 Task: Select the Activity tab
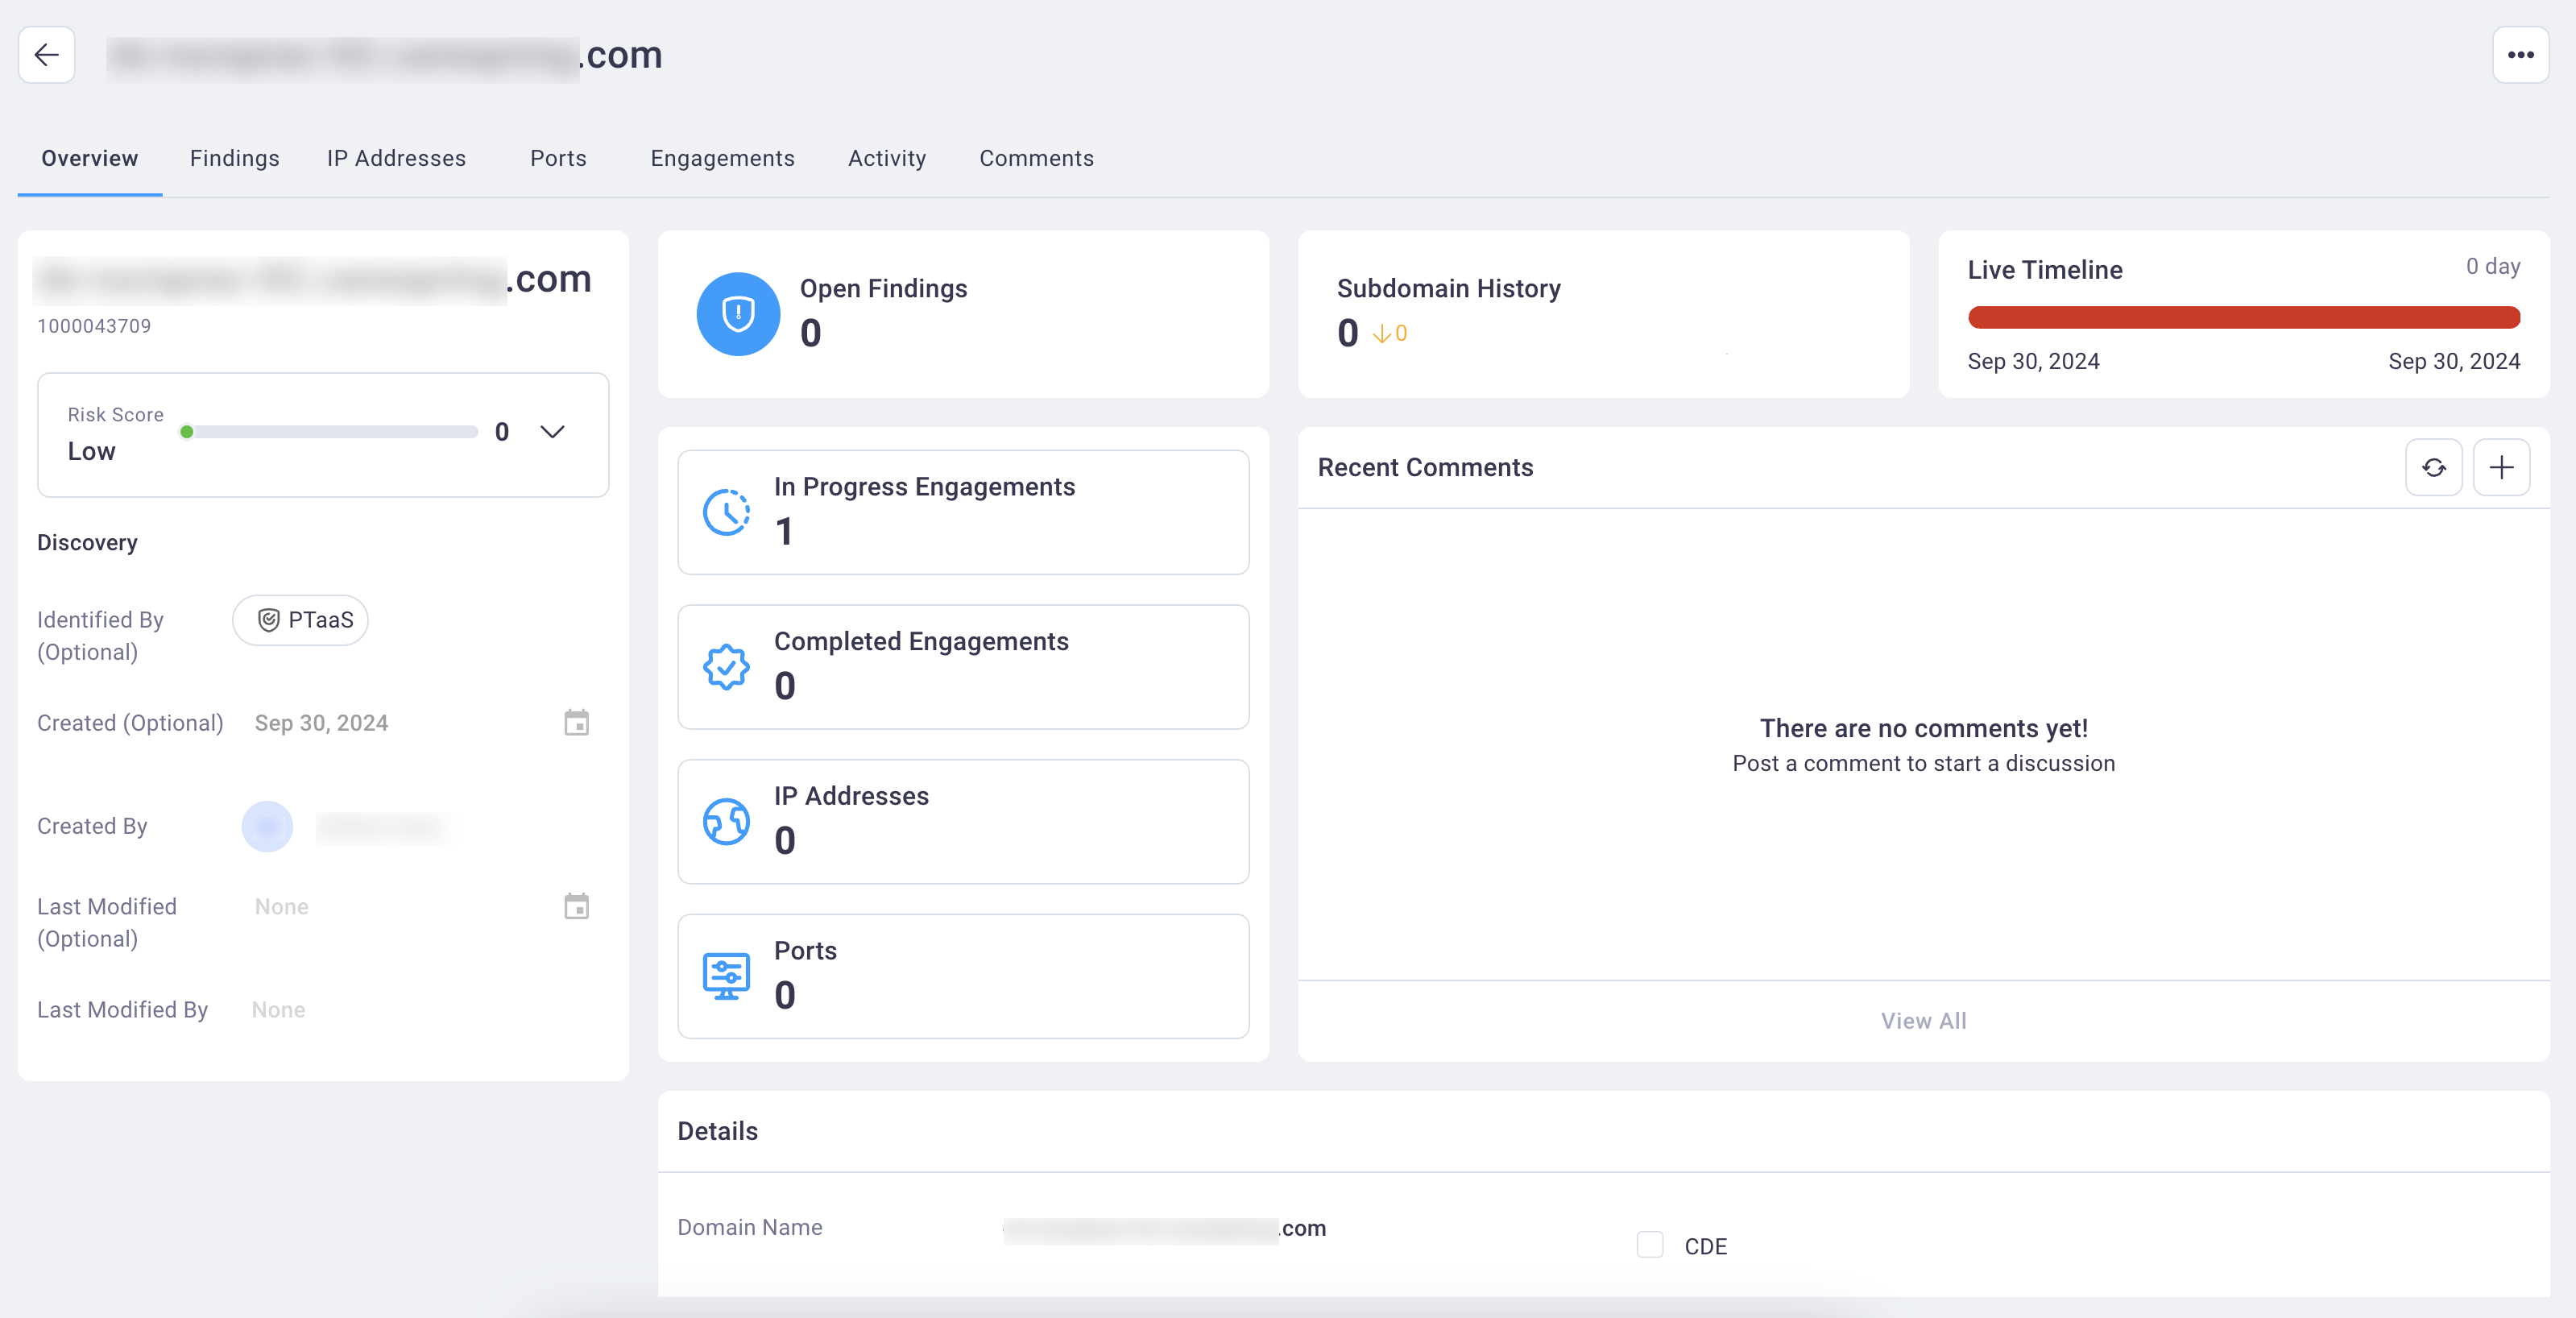tap(885, 158)
